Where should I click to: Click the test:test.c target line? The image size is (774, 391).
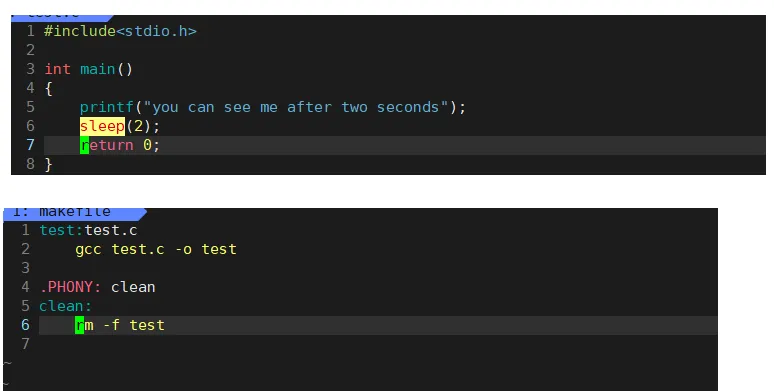tap(88, 231)
